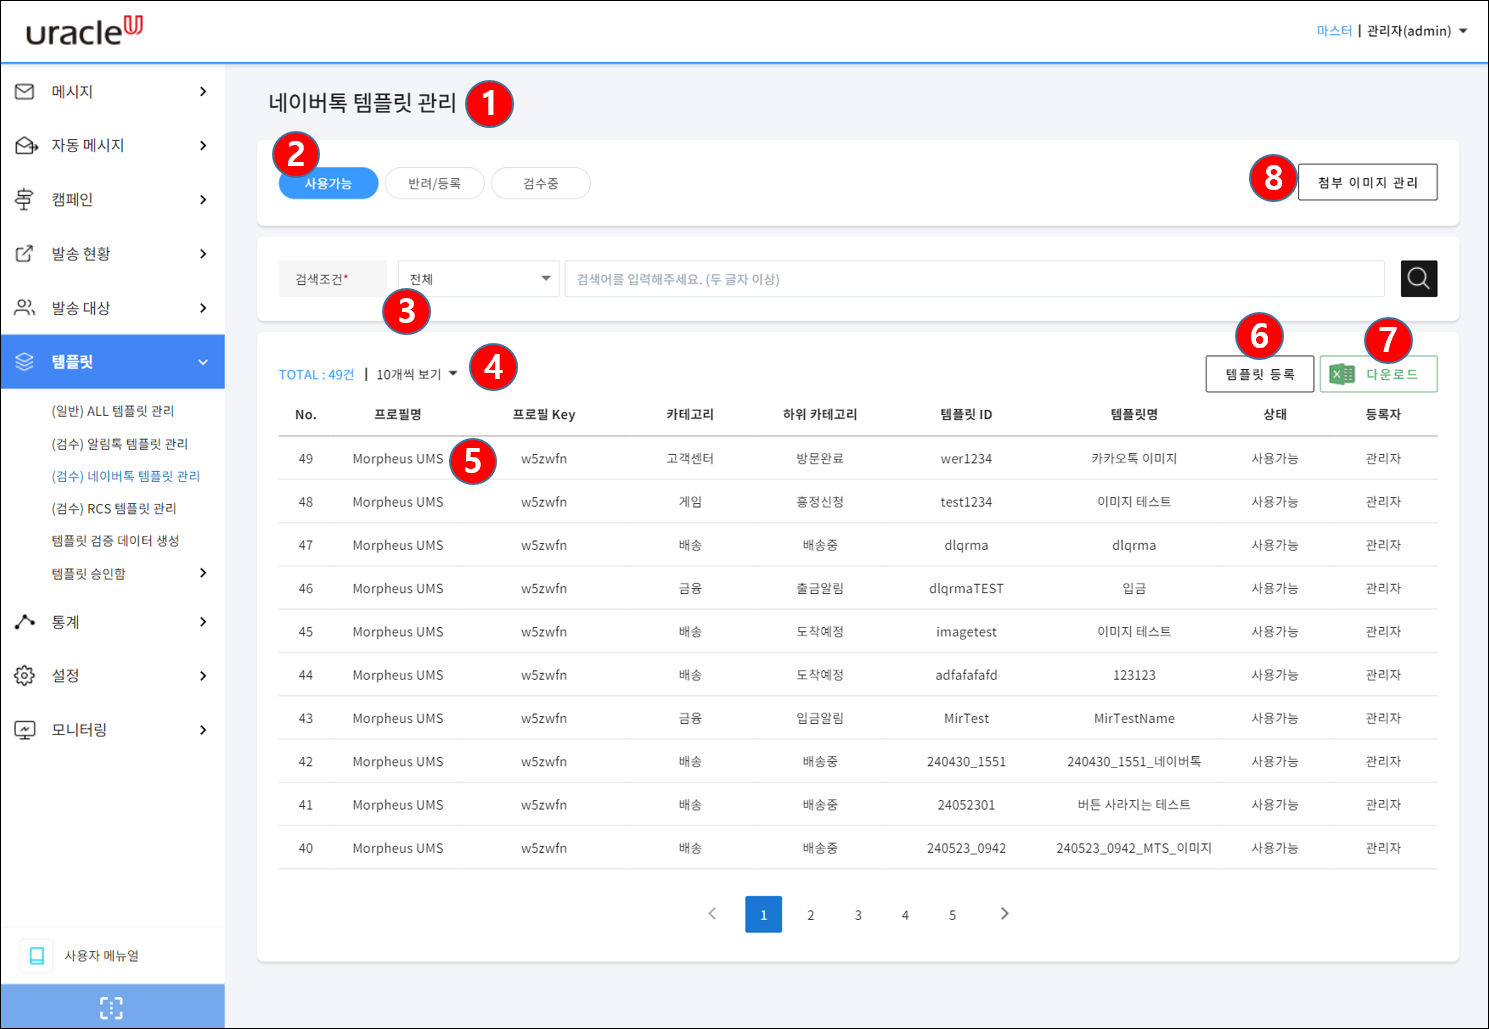The width and height of the screenshot is (1489, 1029).
Task: Expand the 발송 현황 menu chevron
Action: pos(203,254)
